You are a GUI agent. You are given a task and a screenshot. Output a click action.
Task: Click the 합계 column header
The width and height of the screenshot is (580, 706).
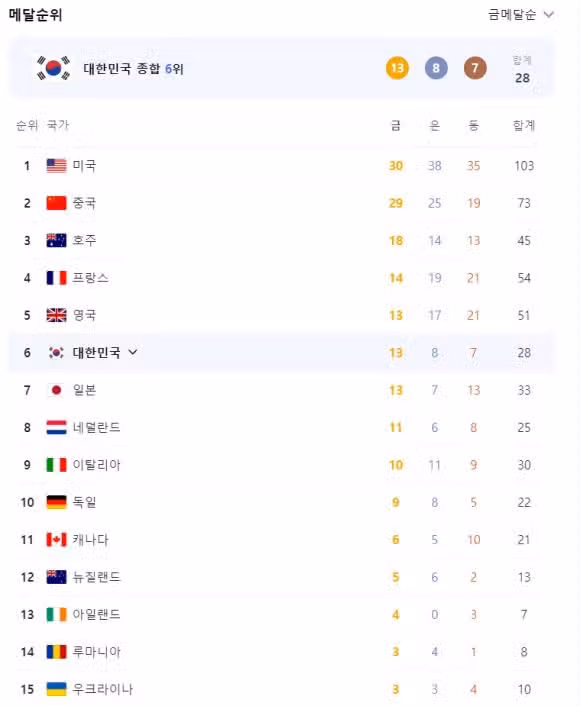(x=524, y=125)
